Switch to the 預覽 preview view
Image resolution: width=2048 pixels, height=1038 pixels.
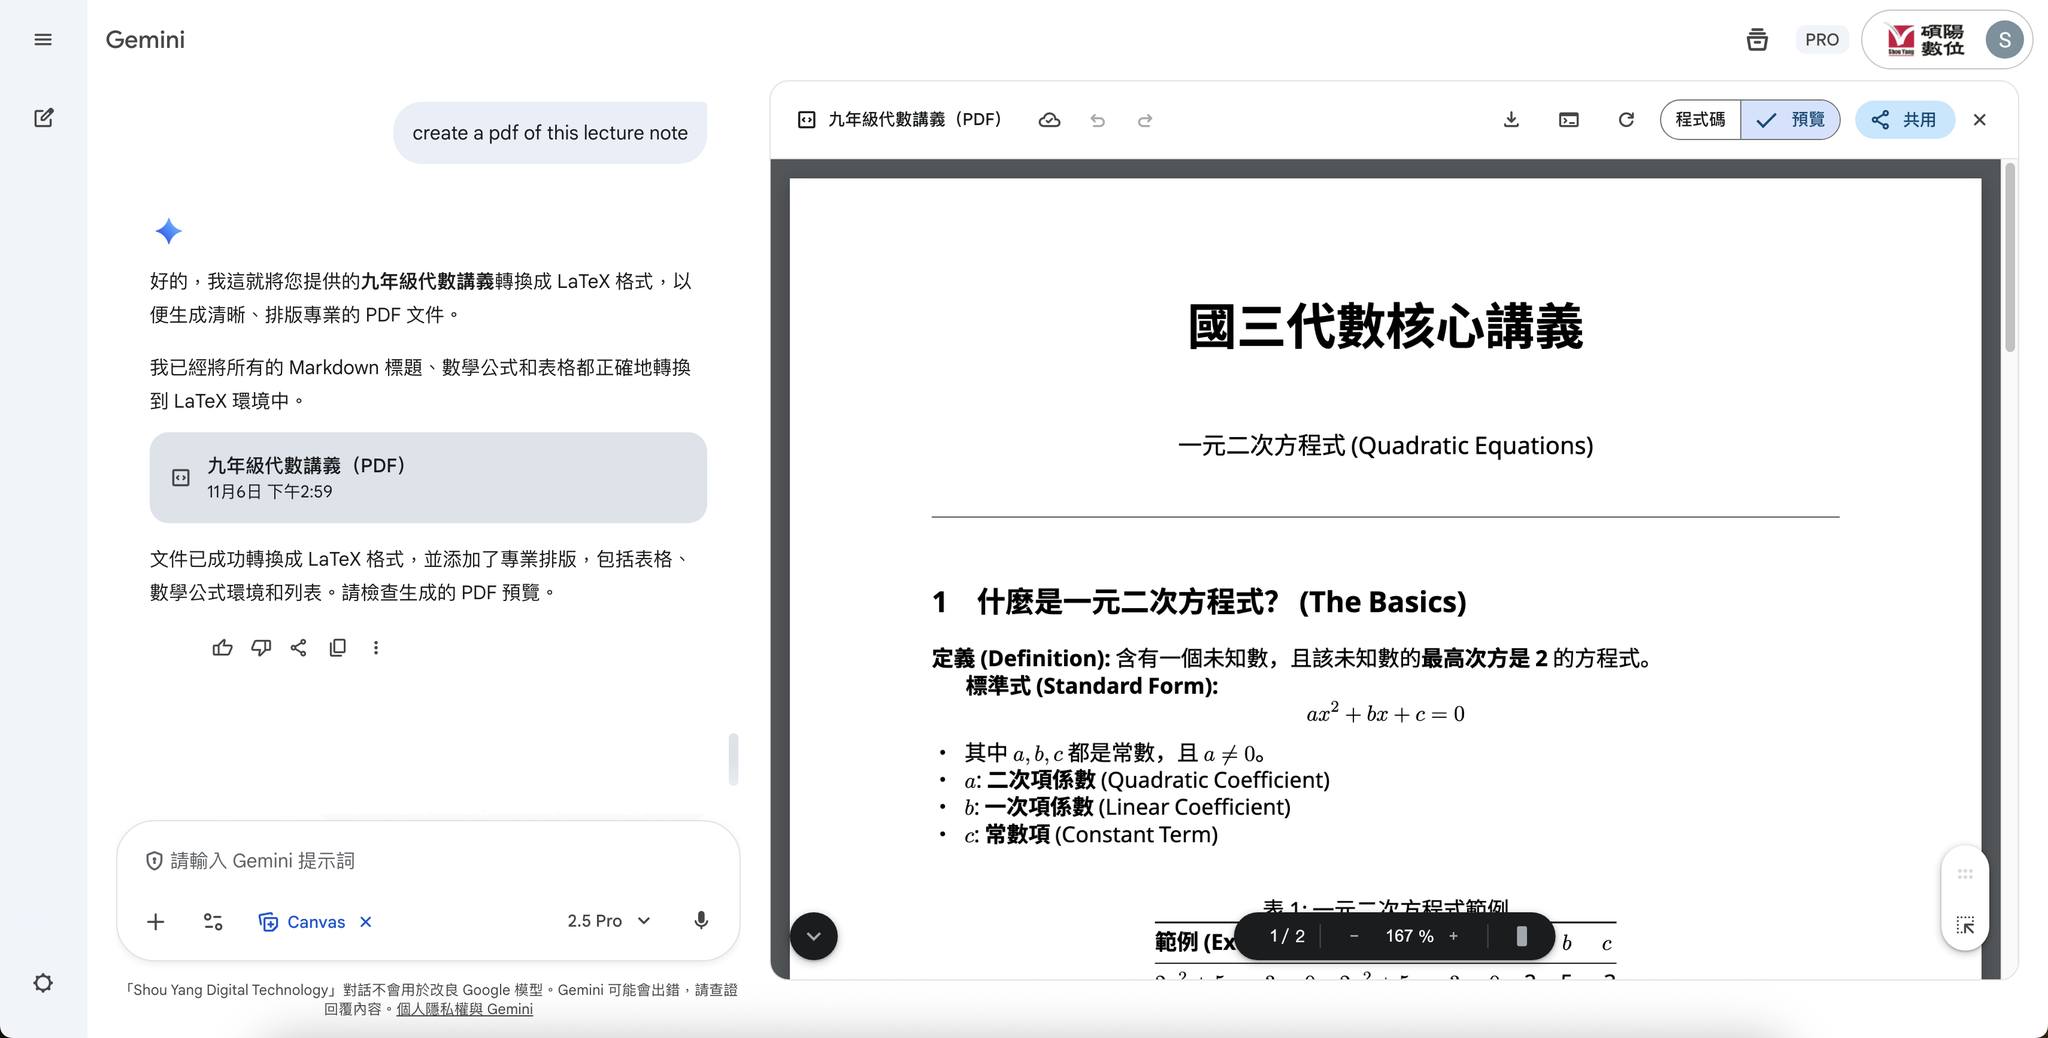1790,120
